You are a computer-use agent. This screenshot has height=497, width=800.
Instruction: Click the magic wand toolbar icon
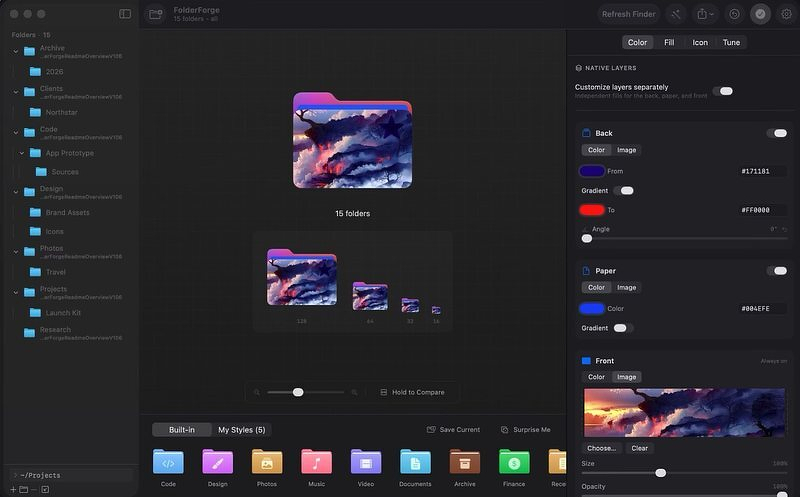point(676,14)
